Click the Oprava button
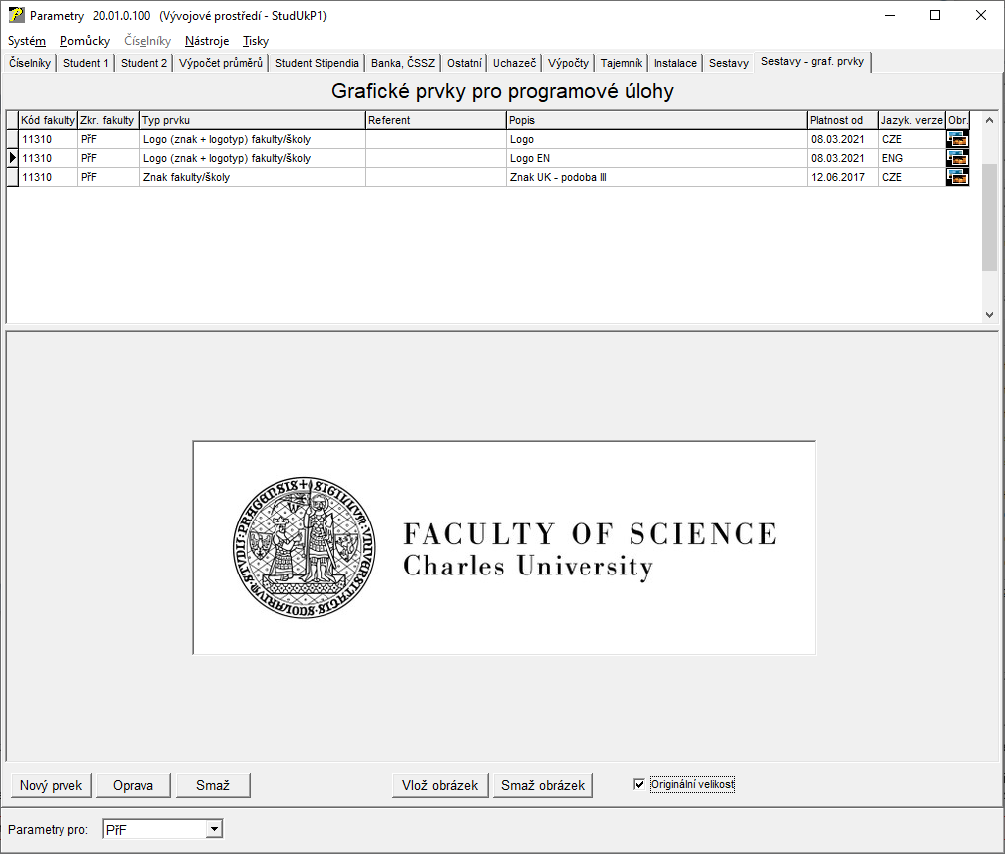The width and height of the screenshot is (1005, 854). 133,785
